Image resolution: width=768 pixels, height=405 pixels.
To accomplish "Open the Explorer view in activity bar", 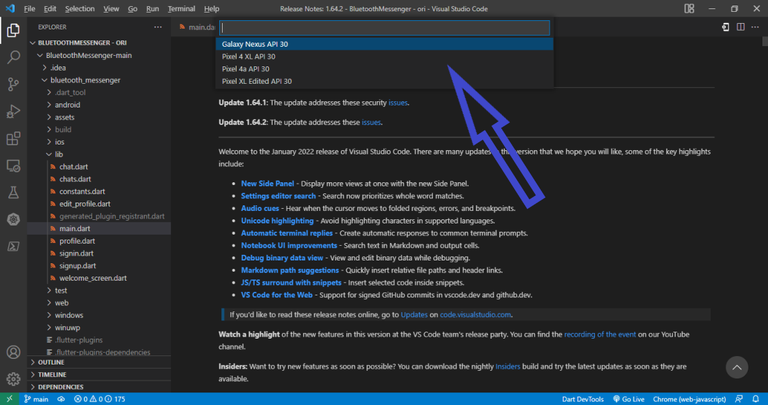I will 13,30.
